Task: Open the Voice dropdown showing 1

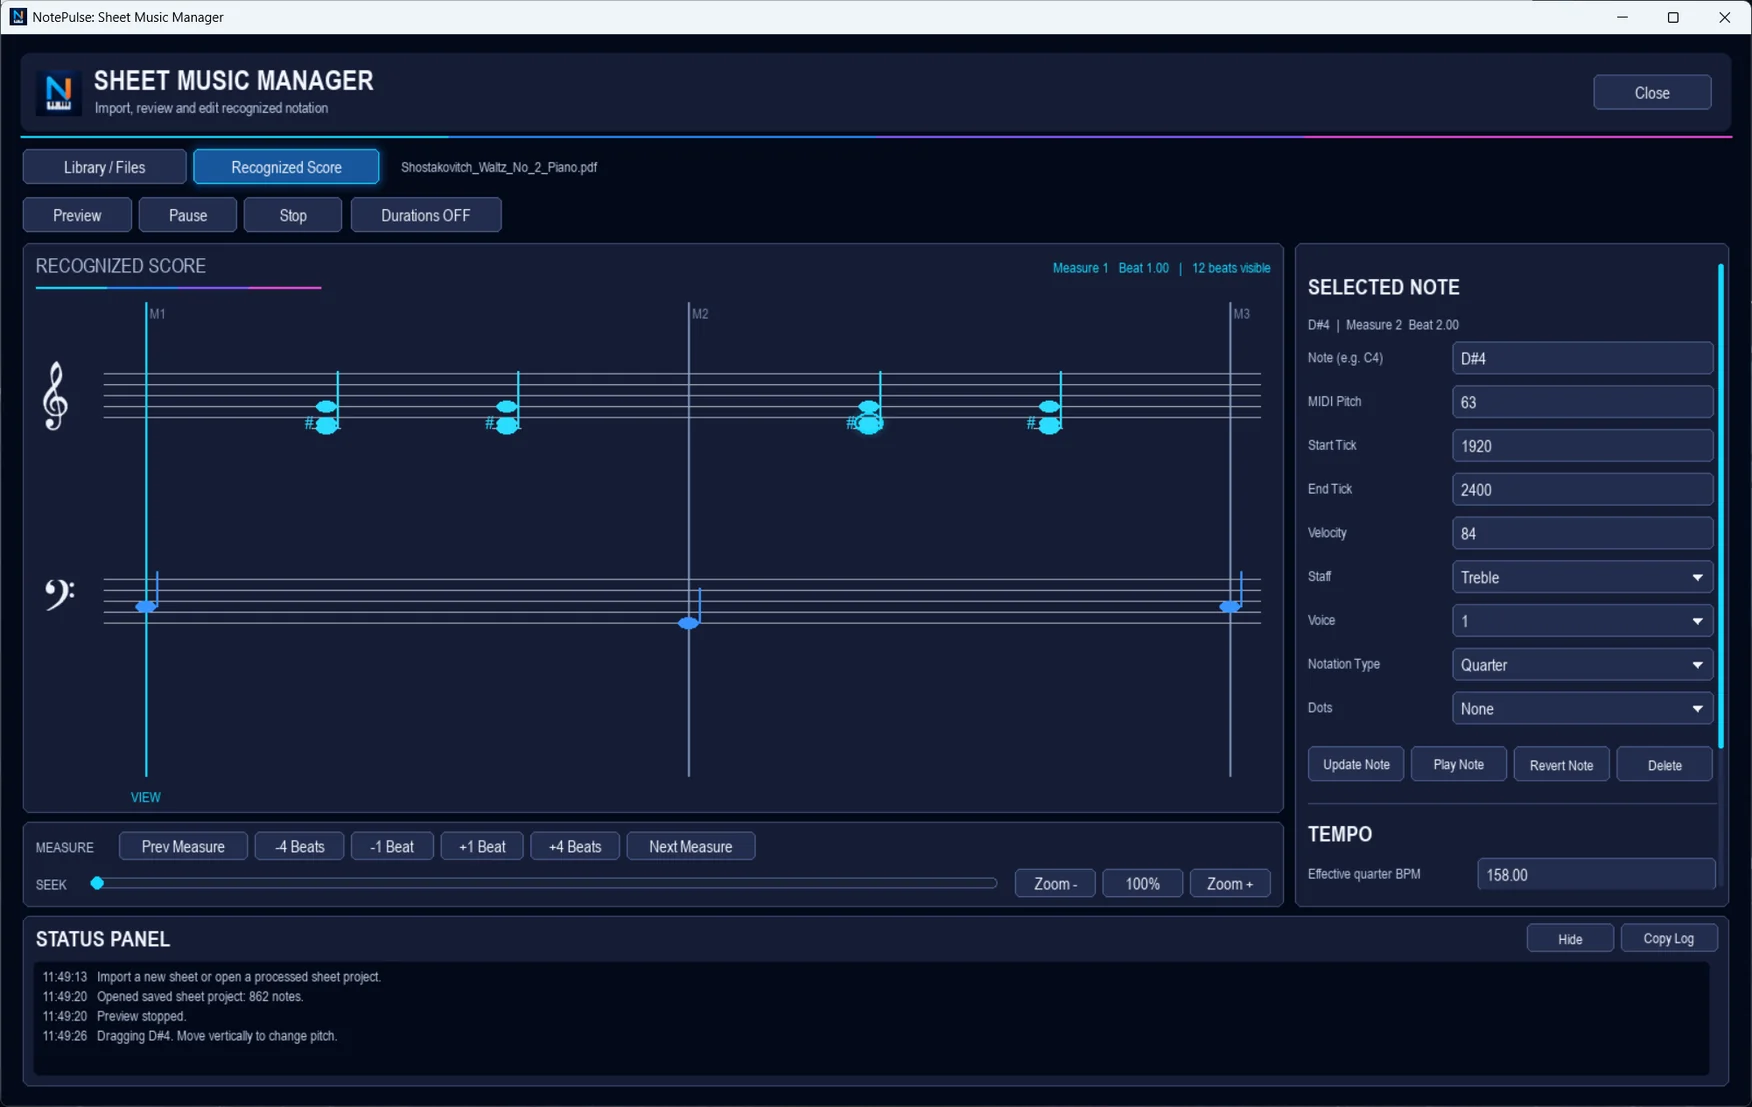Action: click(1582, 621)
